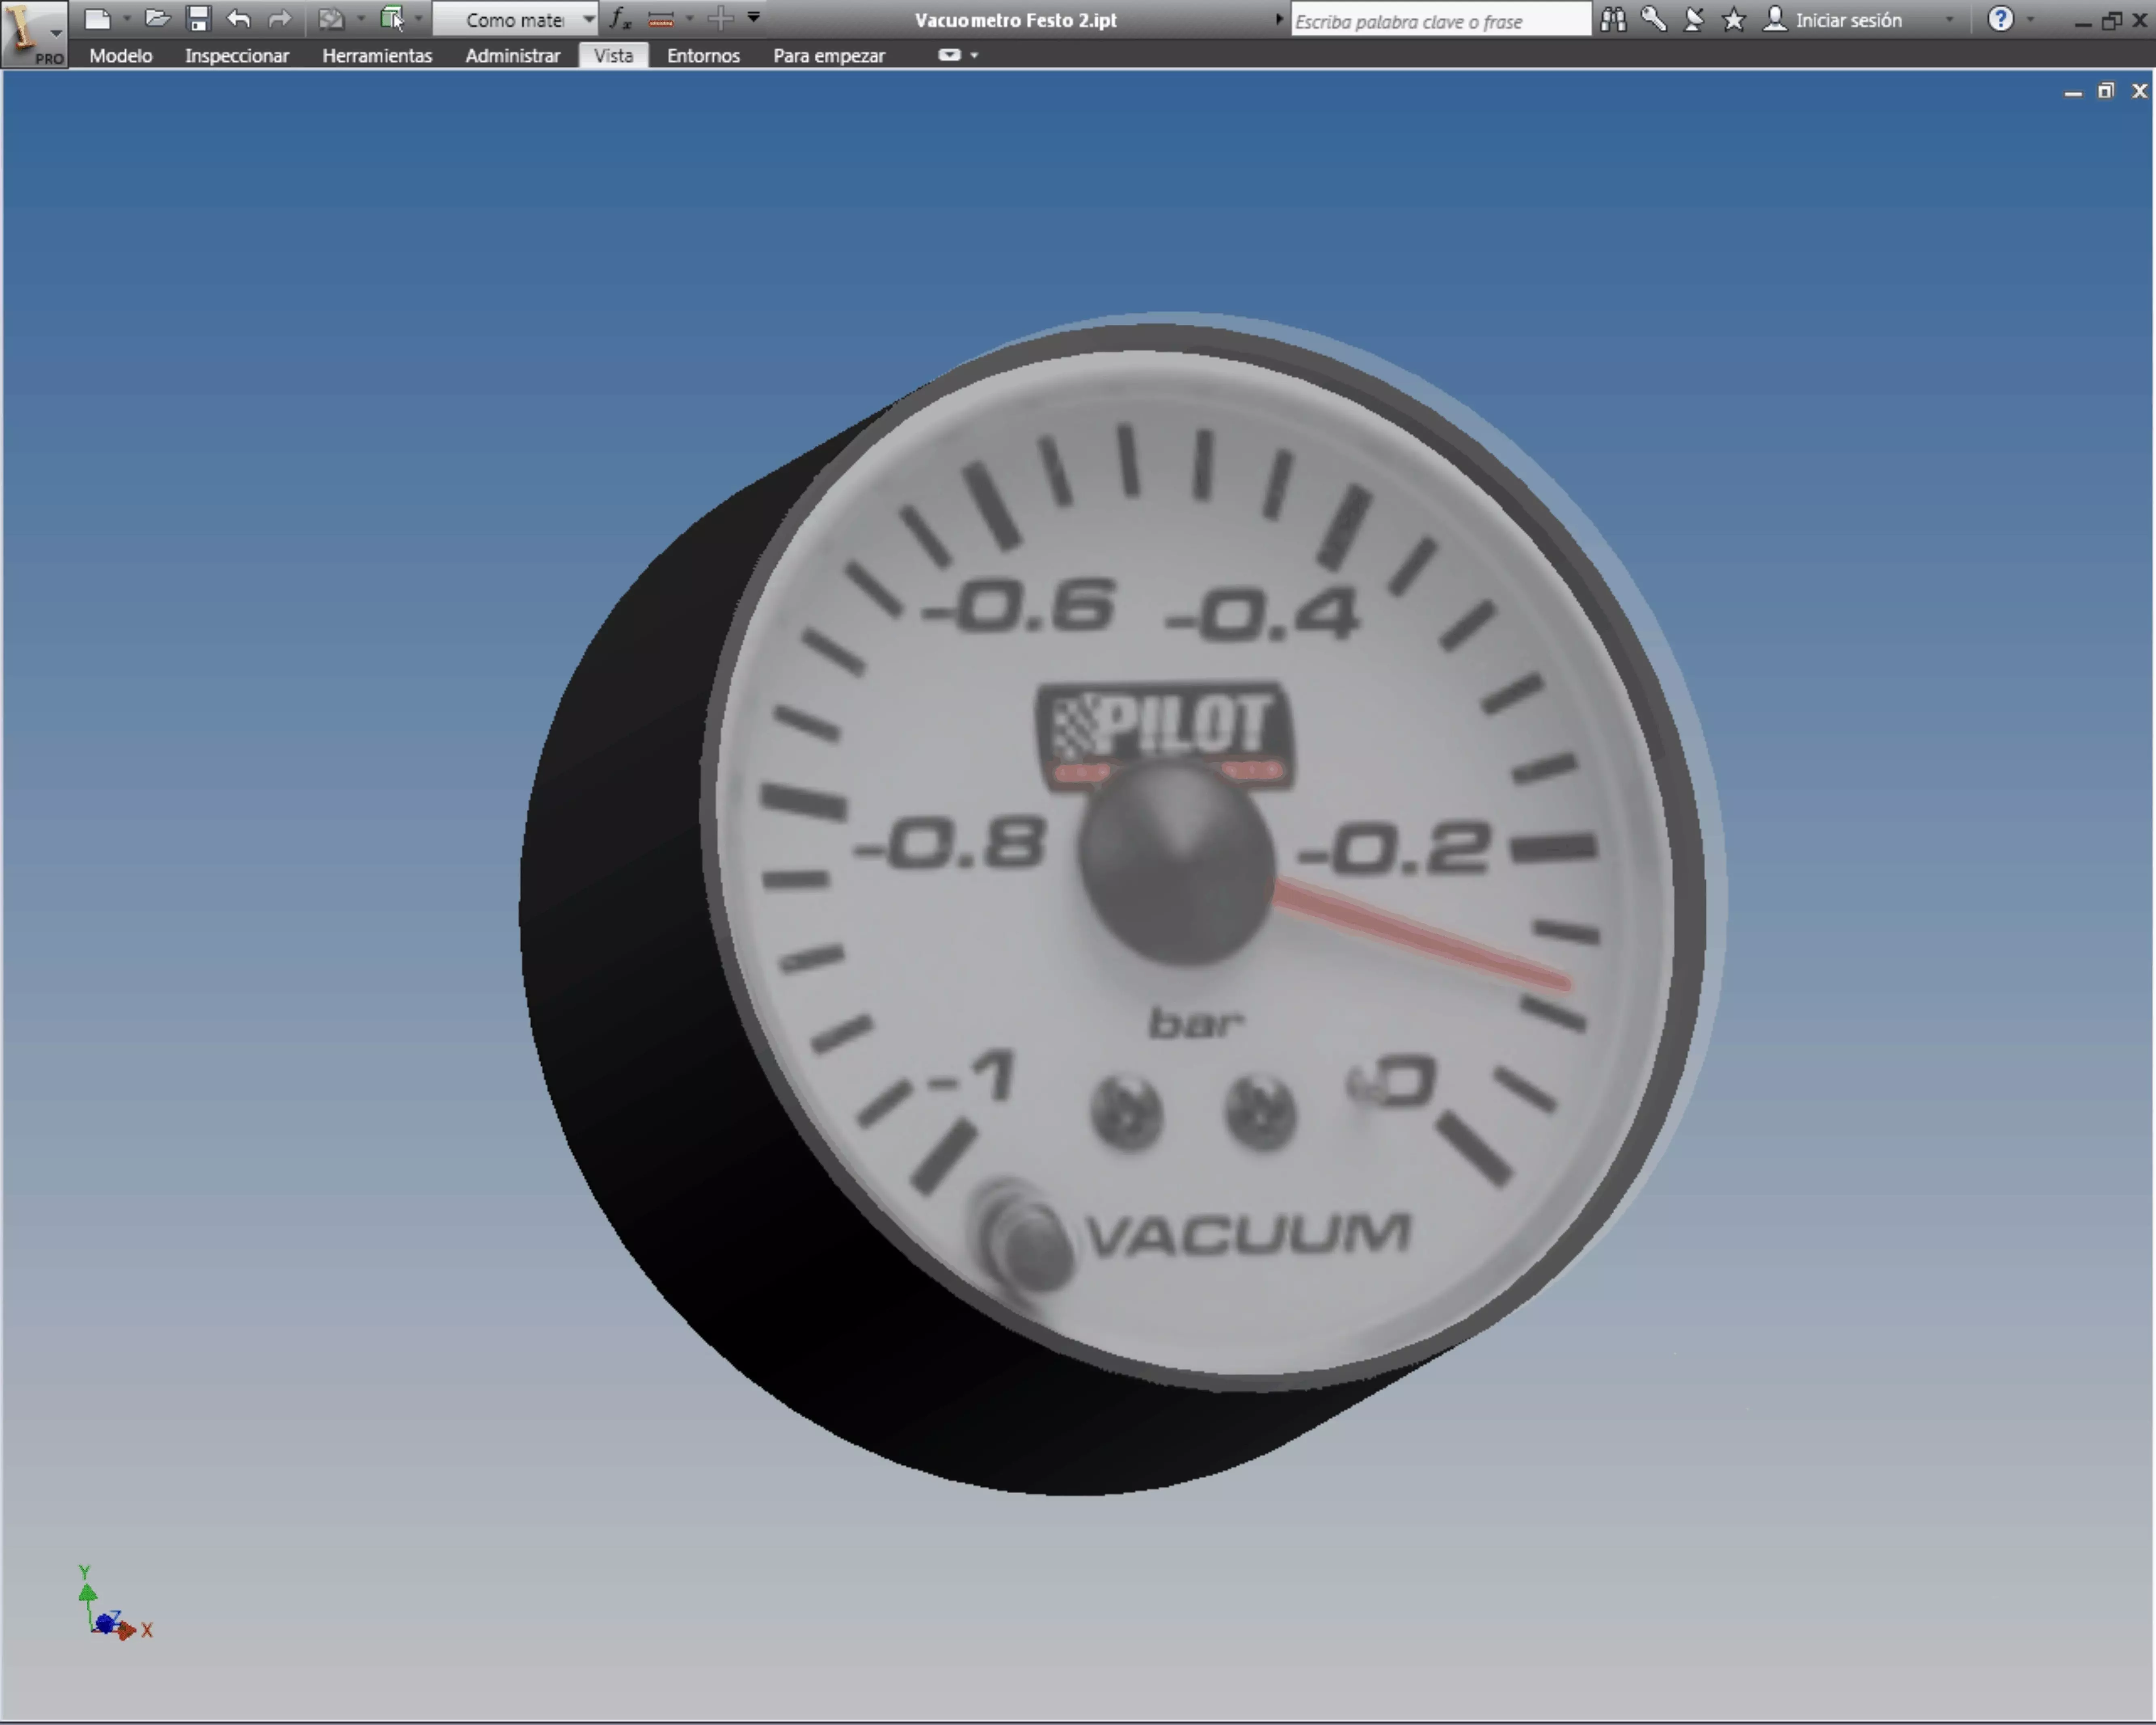Viewport: 2156px width, 1725px height.
Task: Click in the keyword search field
Action: (1440, 20)
